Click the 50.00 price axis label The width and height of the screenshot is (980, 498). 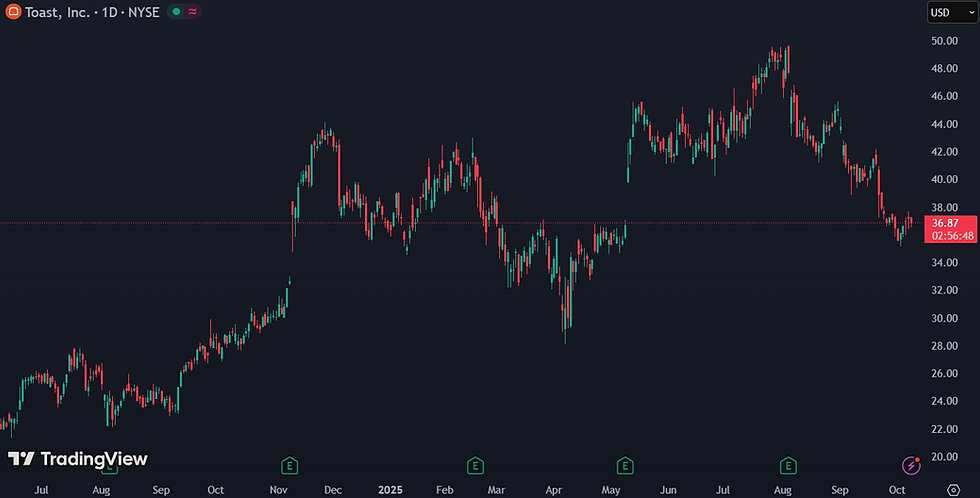pos(944,41)
